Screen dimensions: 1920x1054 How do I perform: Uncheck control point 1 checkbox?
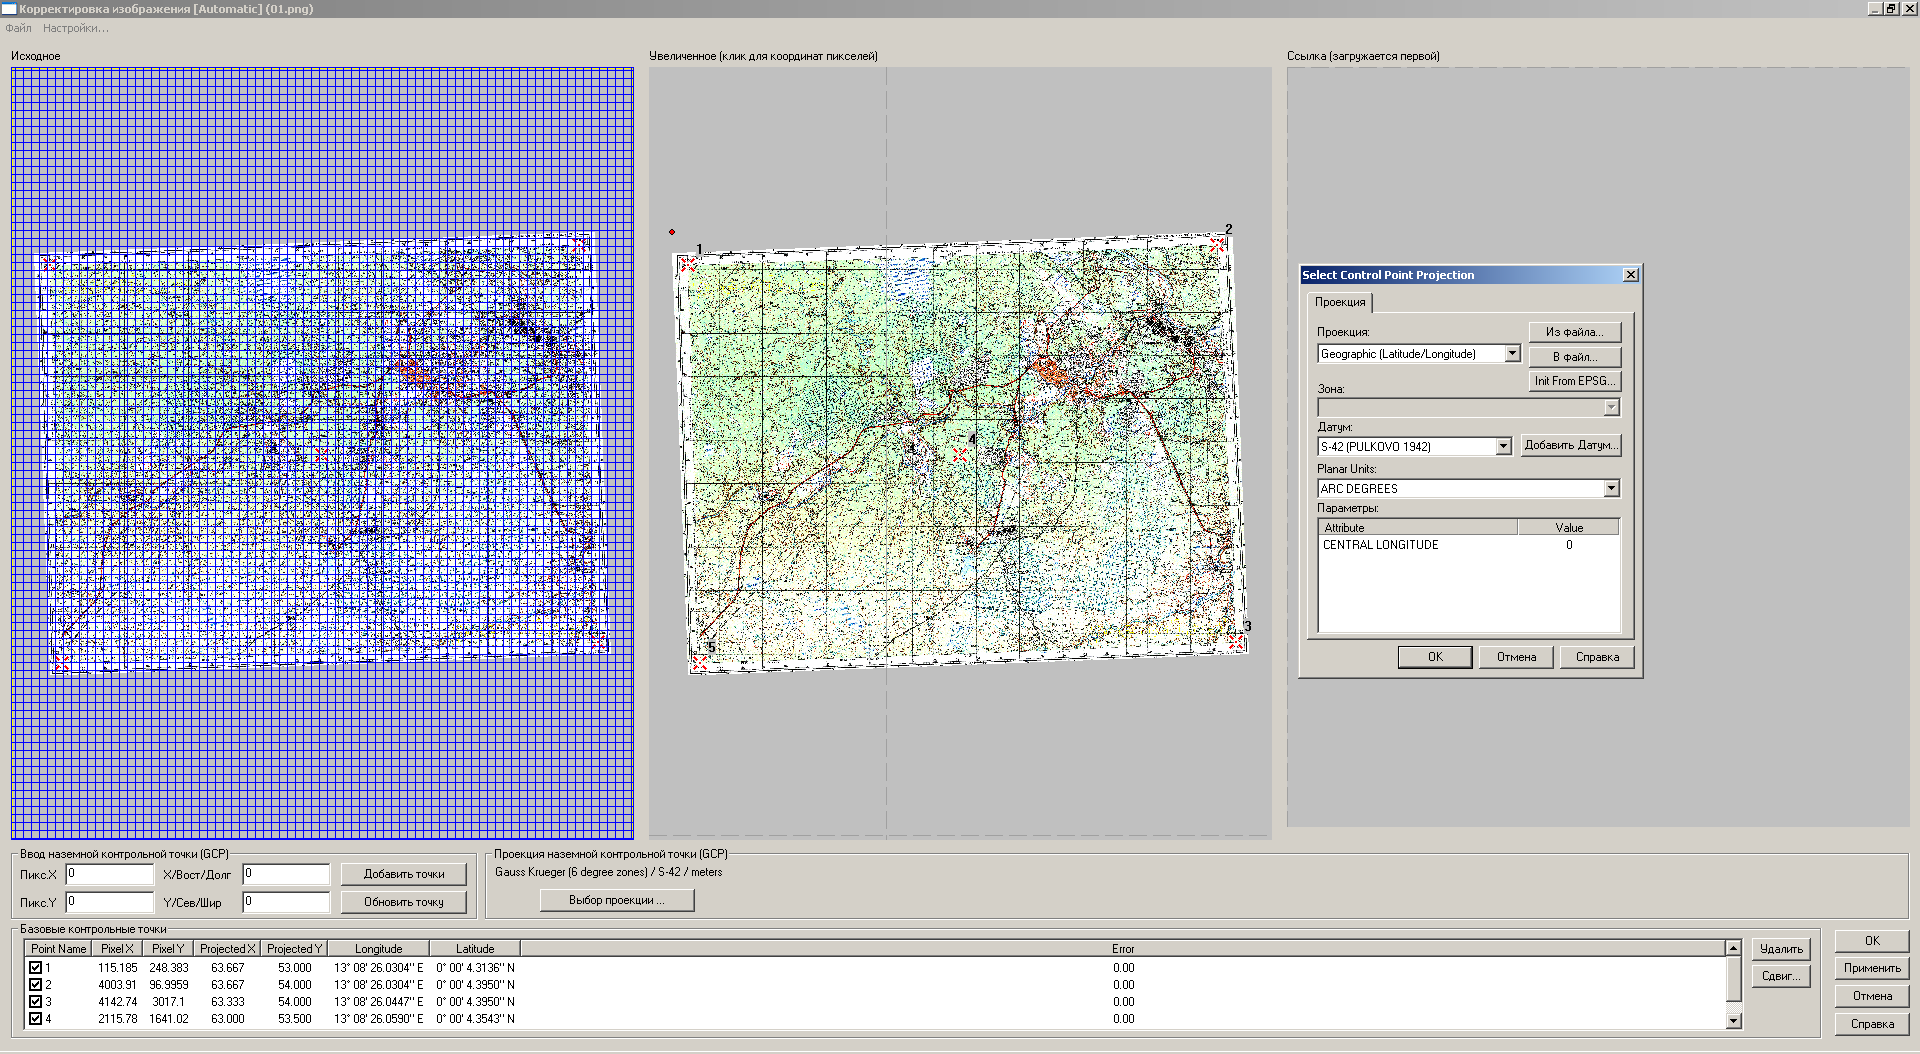point(36,968)
